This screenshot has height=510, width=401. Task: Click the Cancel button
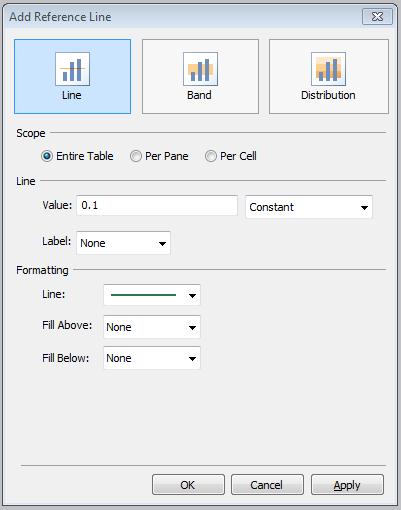point(267,485)
